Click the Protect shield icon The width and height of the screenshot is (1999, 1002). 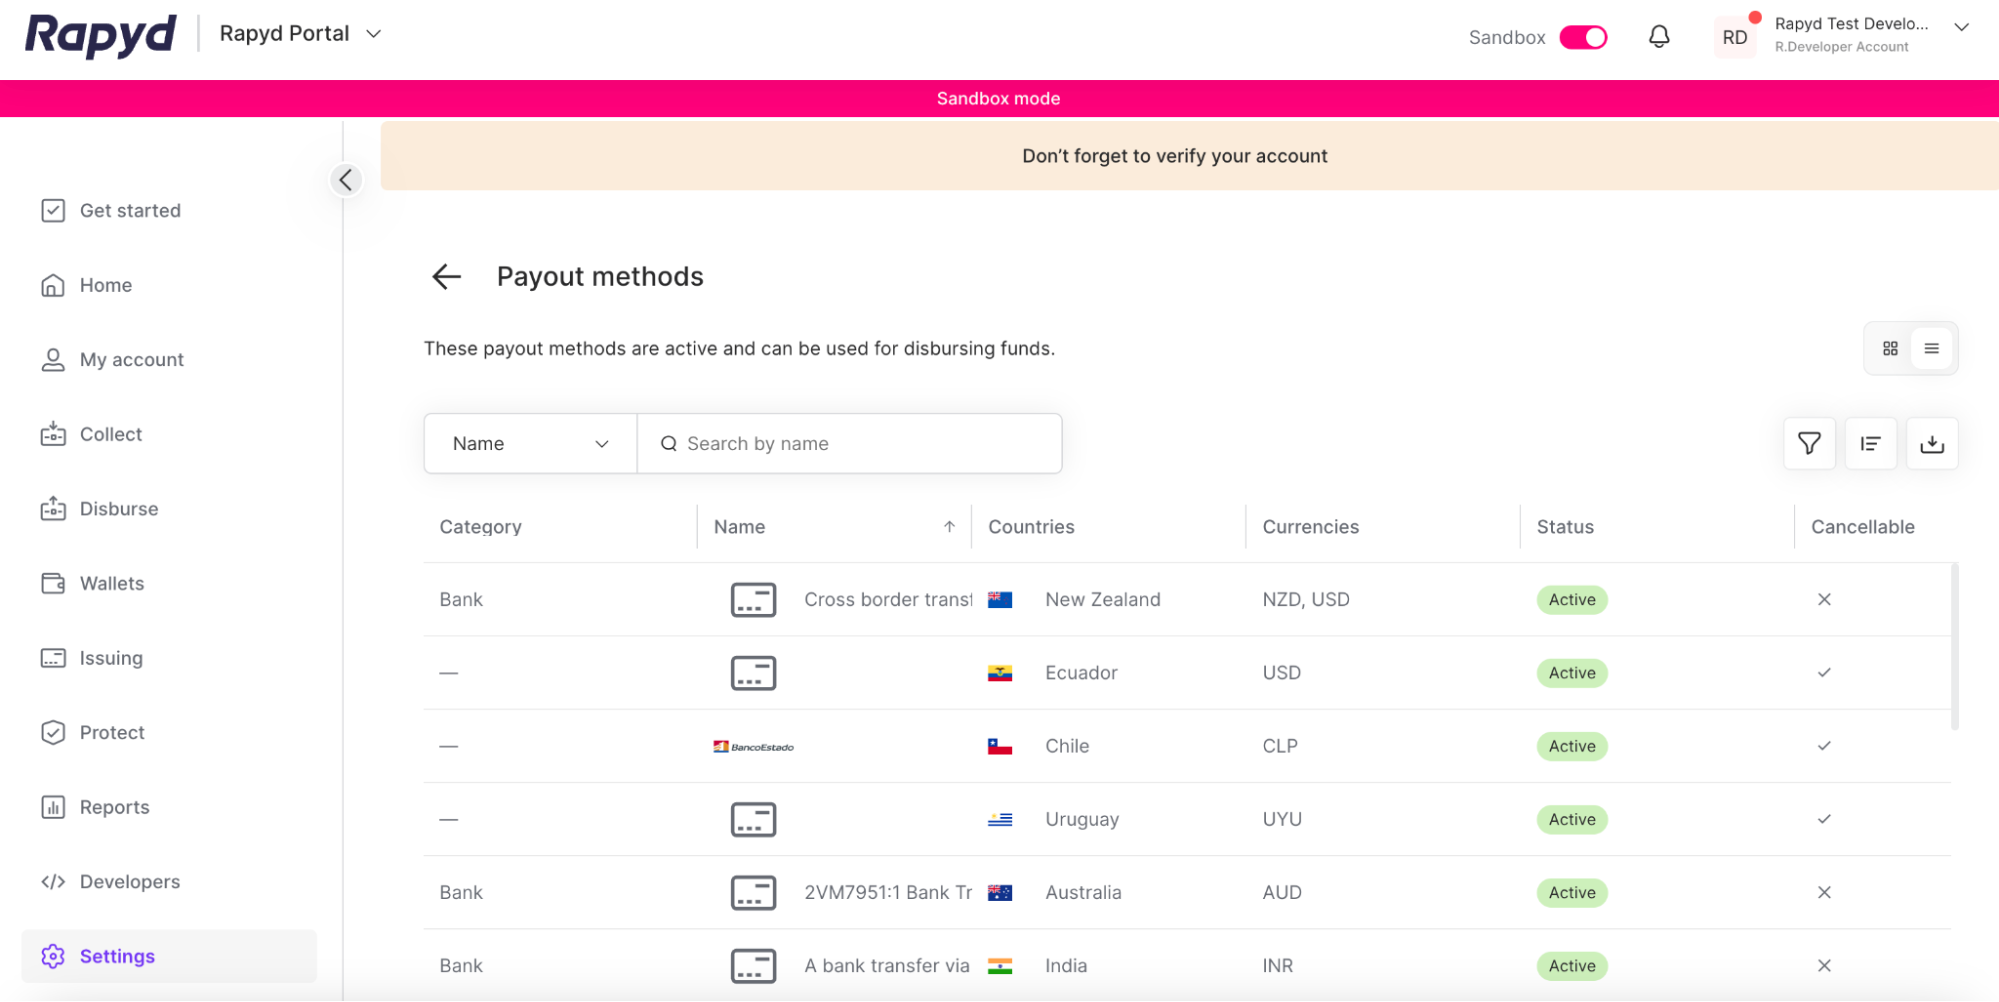point(53,732)
